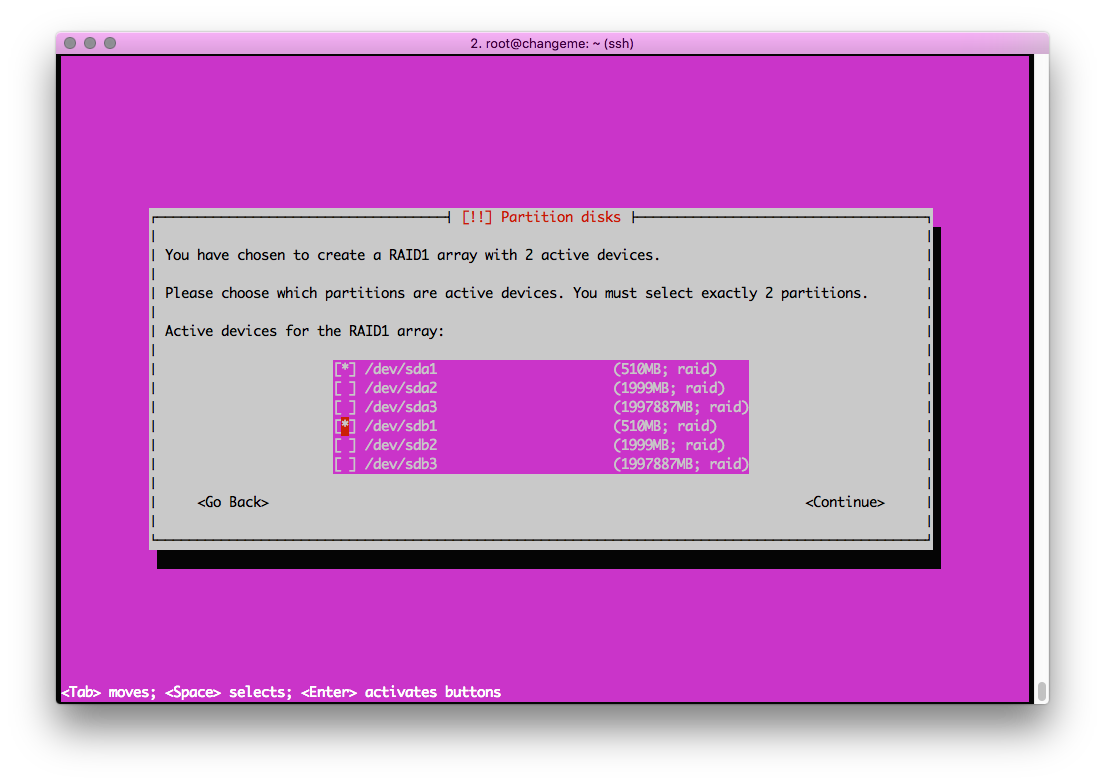Image resolution: width=1105 pixels, height=784 pixels.
Task: Uncheck the /dev/sda1 checkbox
Action: coord(345,369)
